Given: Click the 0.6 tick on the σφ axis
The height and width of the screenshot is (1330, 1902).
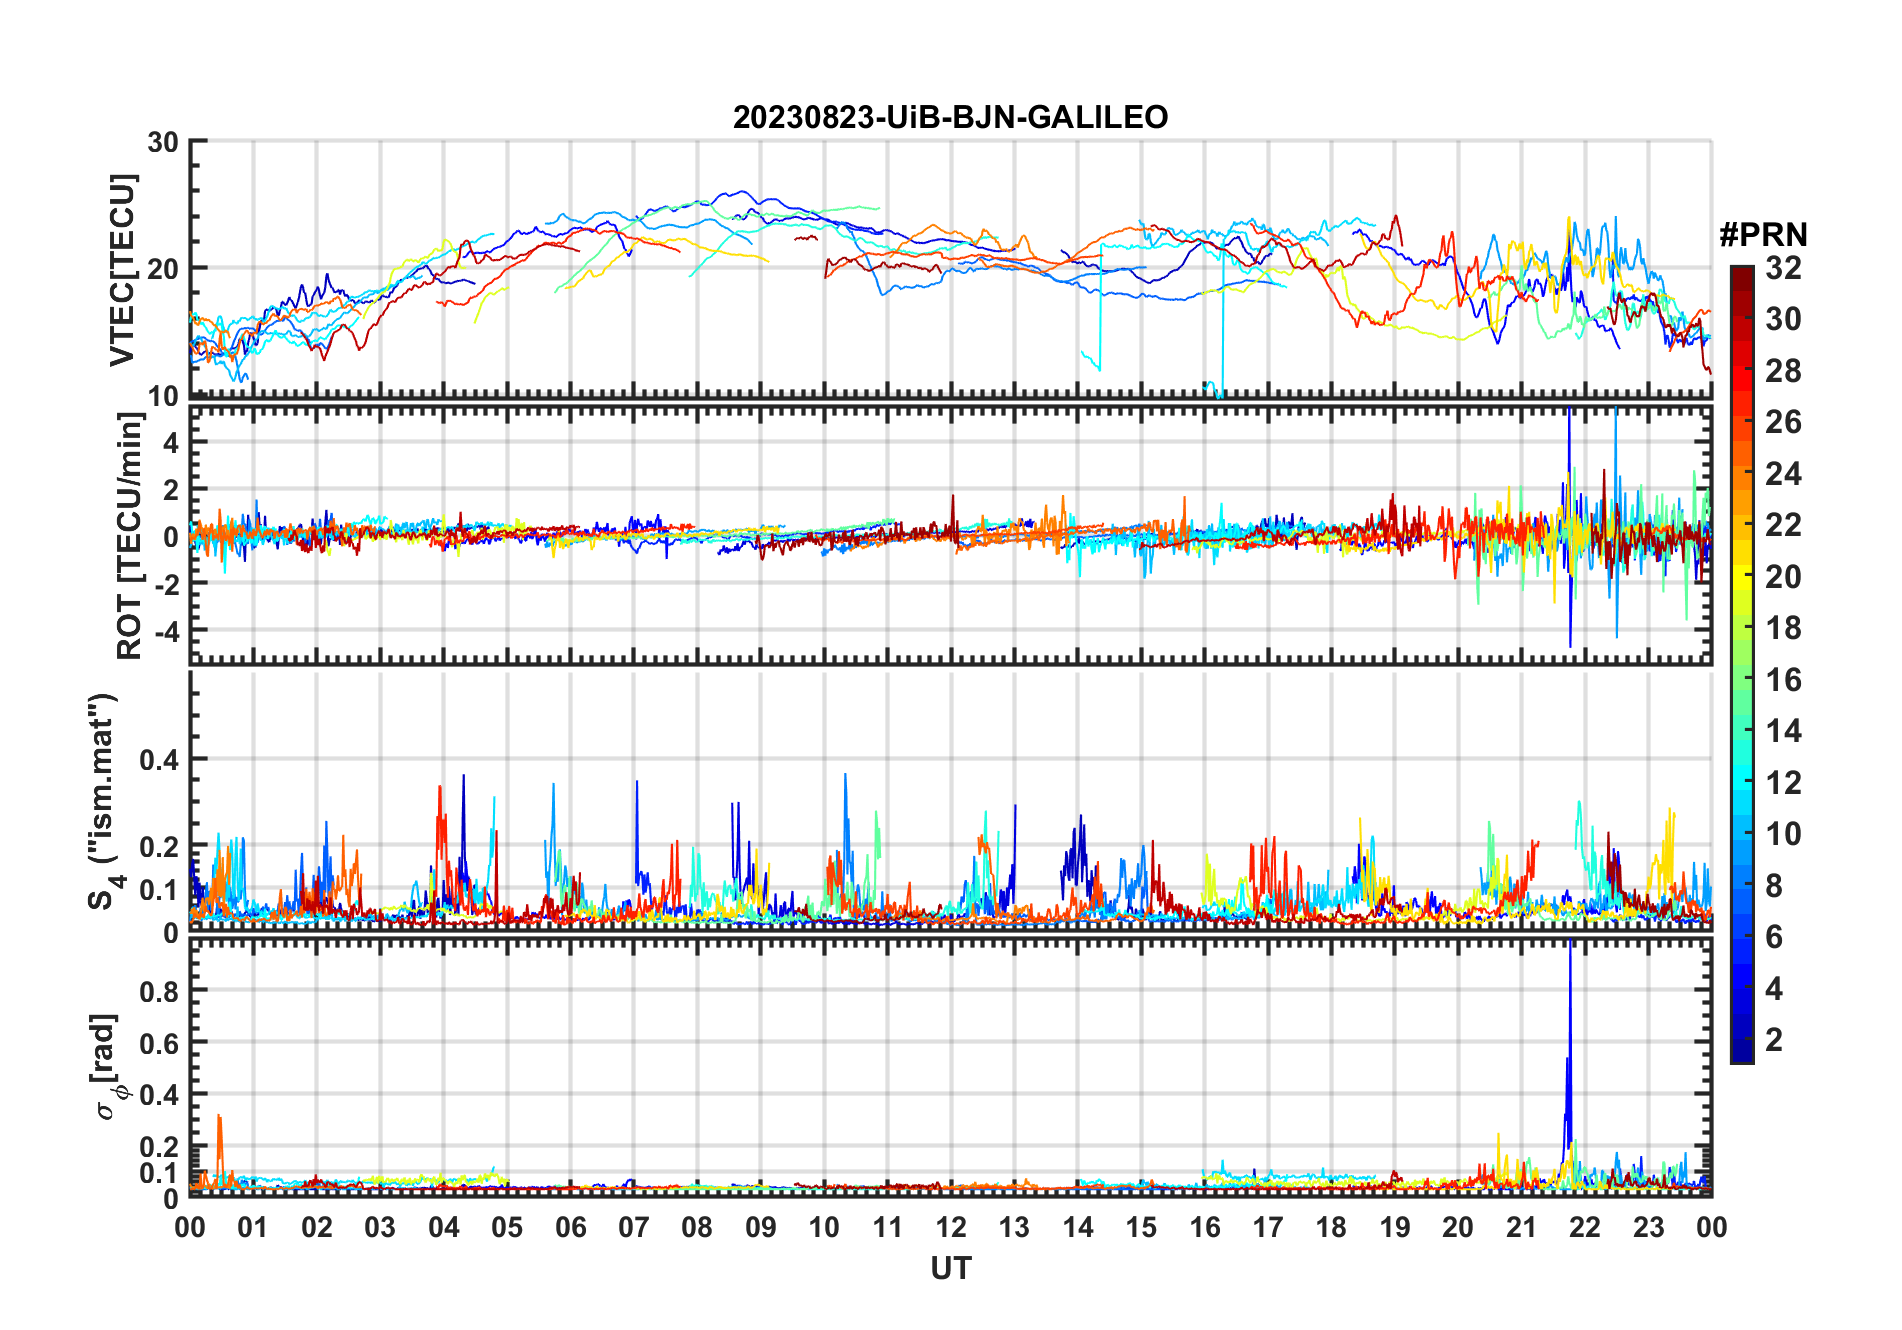Looking at the screenshot, I should [160, 1043].
